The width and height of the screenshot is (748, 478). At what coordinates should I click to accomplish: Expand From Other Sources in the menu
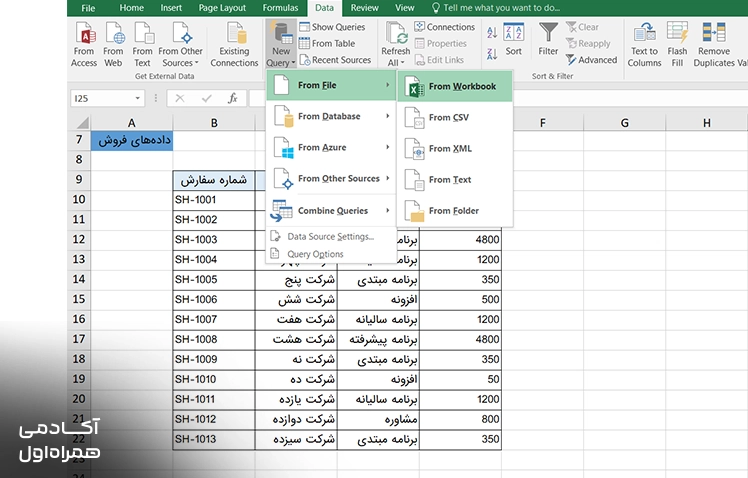(331, 178)
